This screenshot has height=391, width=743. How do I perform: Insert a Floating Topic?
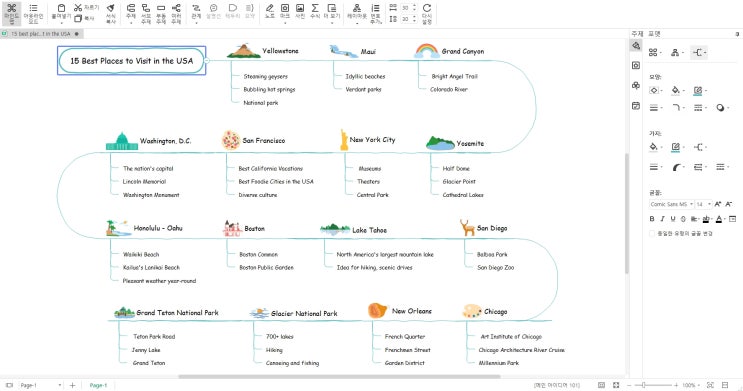point(161,13)
